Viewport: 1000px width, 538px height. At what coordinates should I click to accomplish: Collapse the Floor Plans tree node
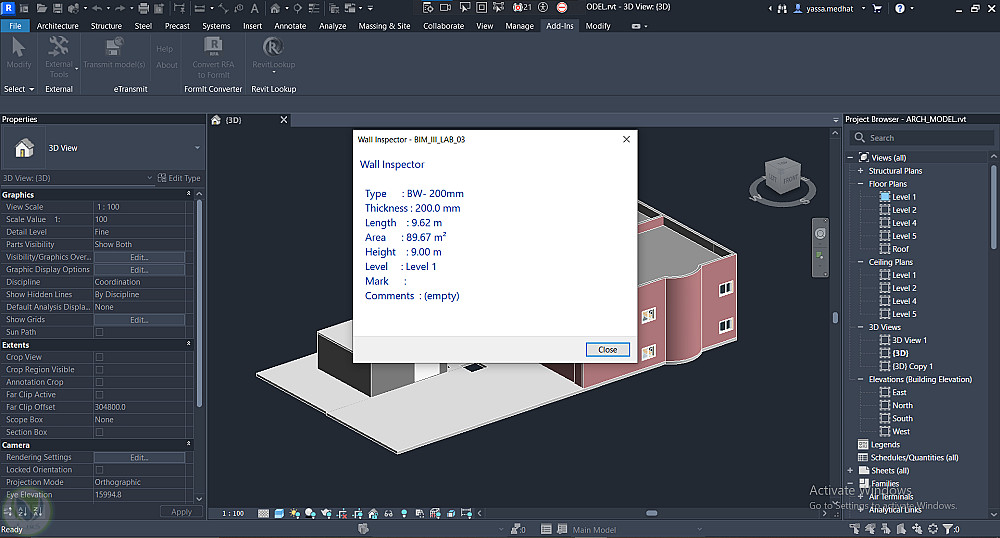pyautogui.click(x=860, y=184)
